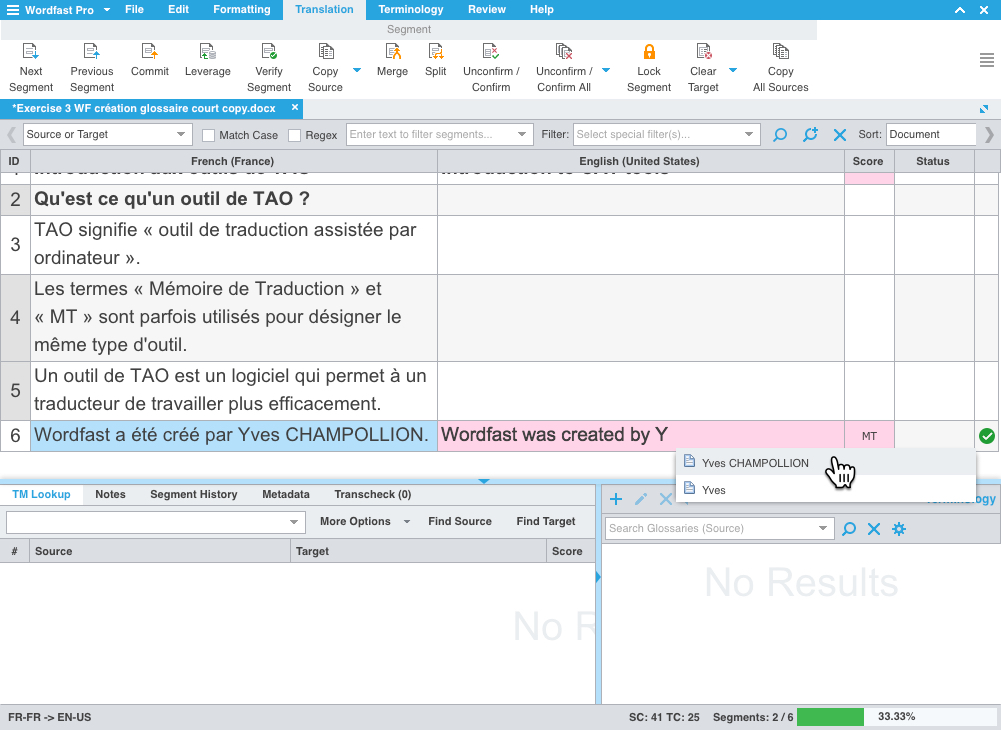
Task: Lock the current segment
Action: click(649, 52)
